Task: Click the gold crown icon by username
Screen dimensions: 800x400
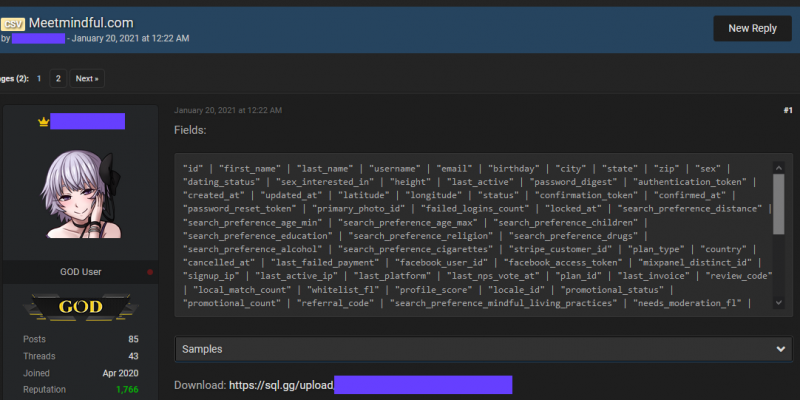Action: click(x=43, y=122)
